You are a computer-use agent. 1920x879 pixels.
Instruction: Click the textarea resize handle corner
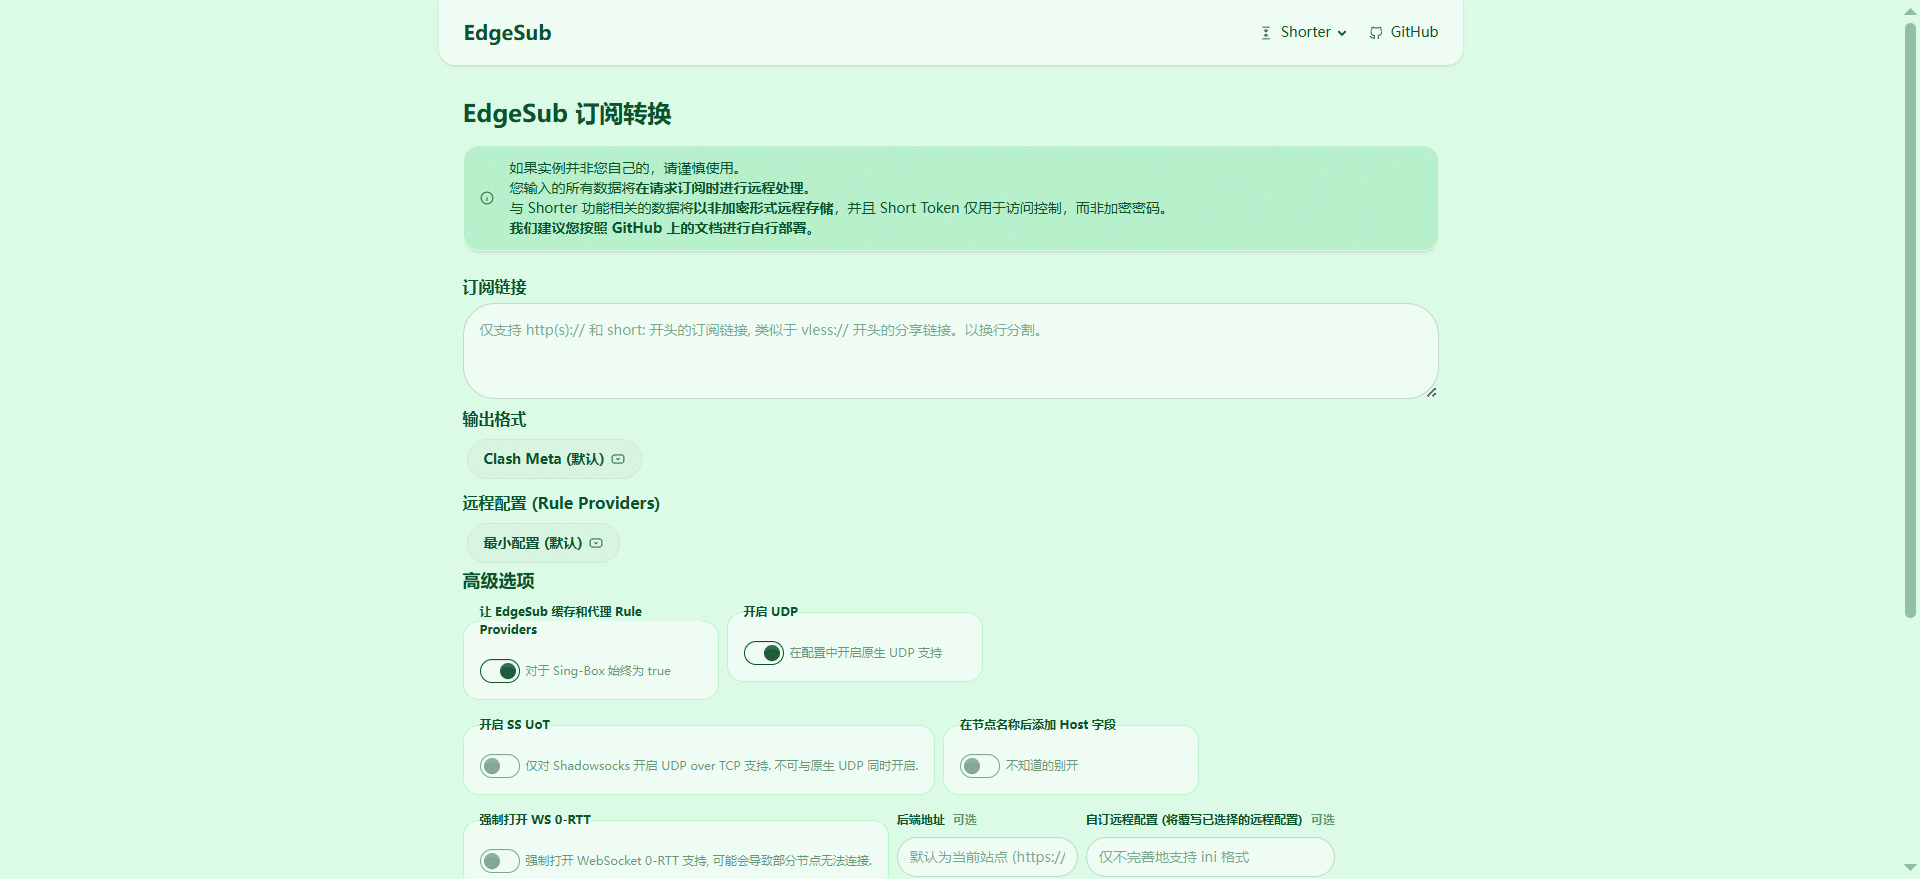[1431, 392]
